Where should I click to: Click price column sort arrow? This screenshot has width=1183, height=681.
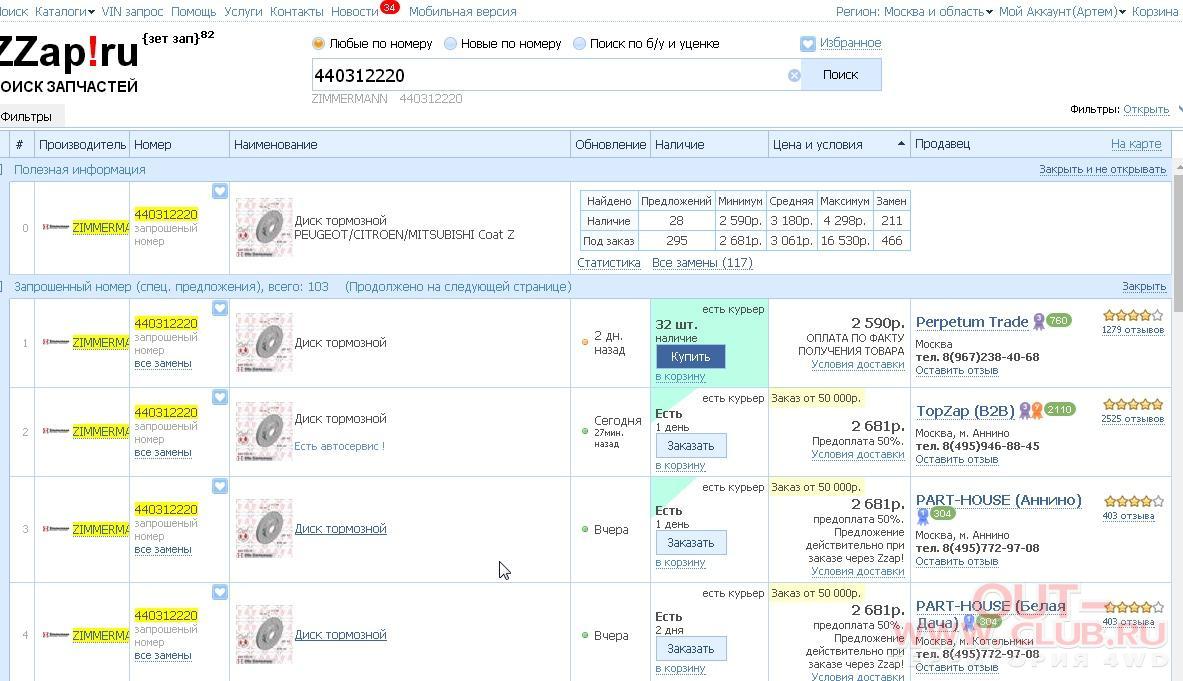[x=901, y=143]
